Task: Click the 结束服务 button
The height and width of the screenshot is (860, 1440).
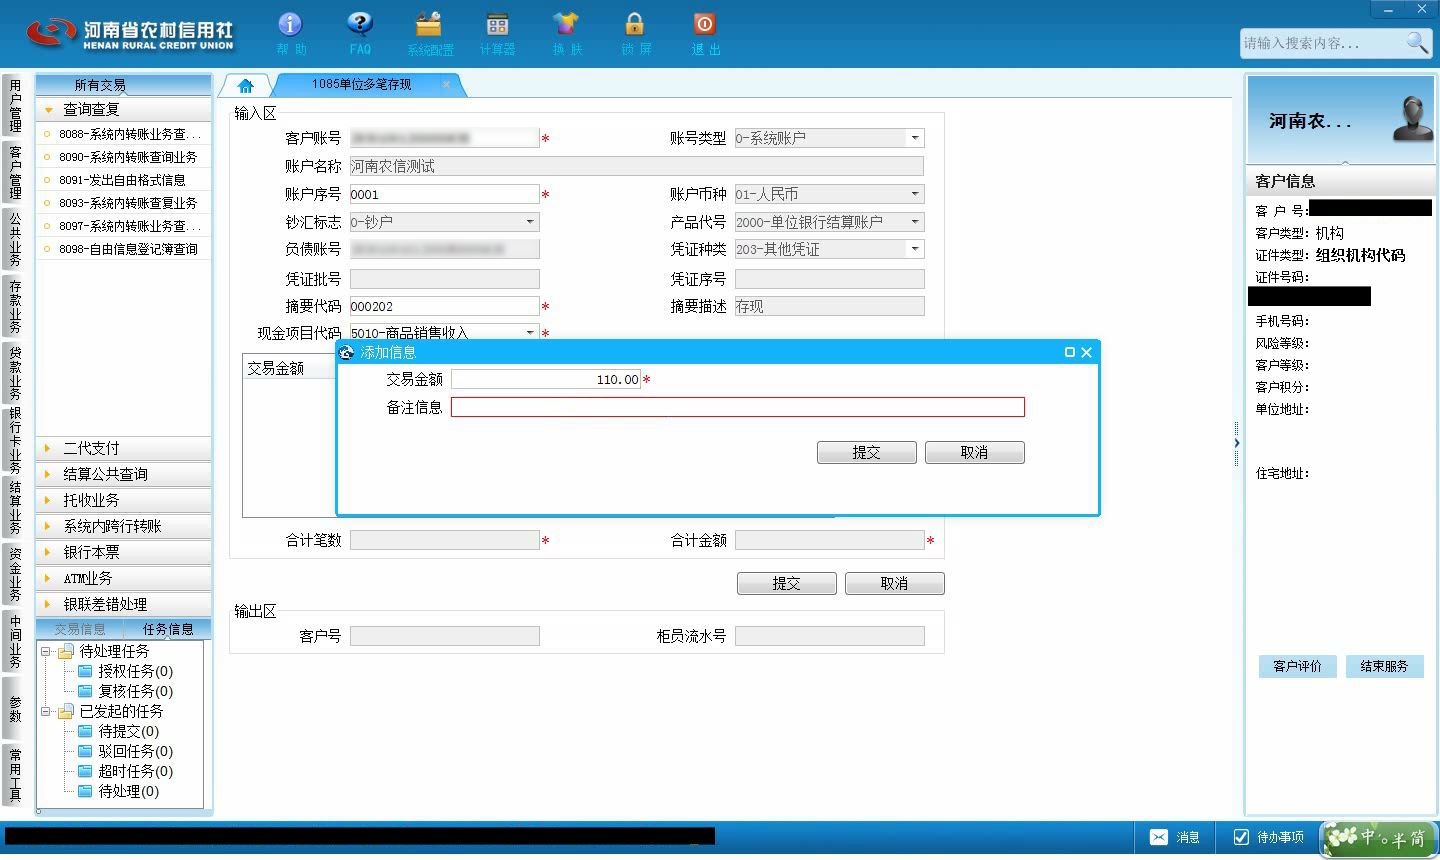Action: tap(1384, 666)
